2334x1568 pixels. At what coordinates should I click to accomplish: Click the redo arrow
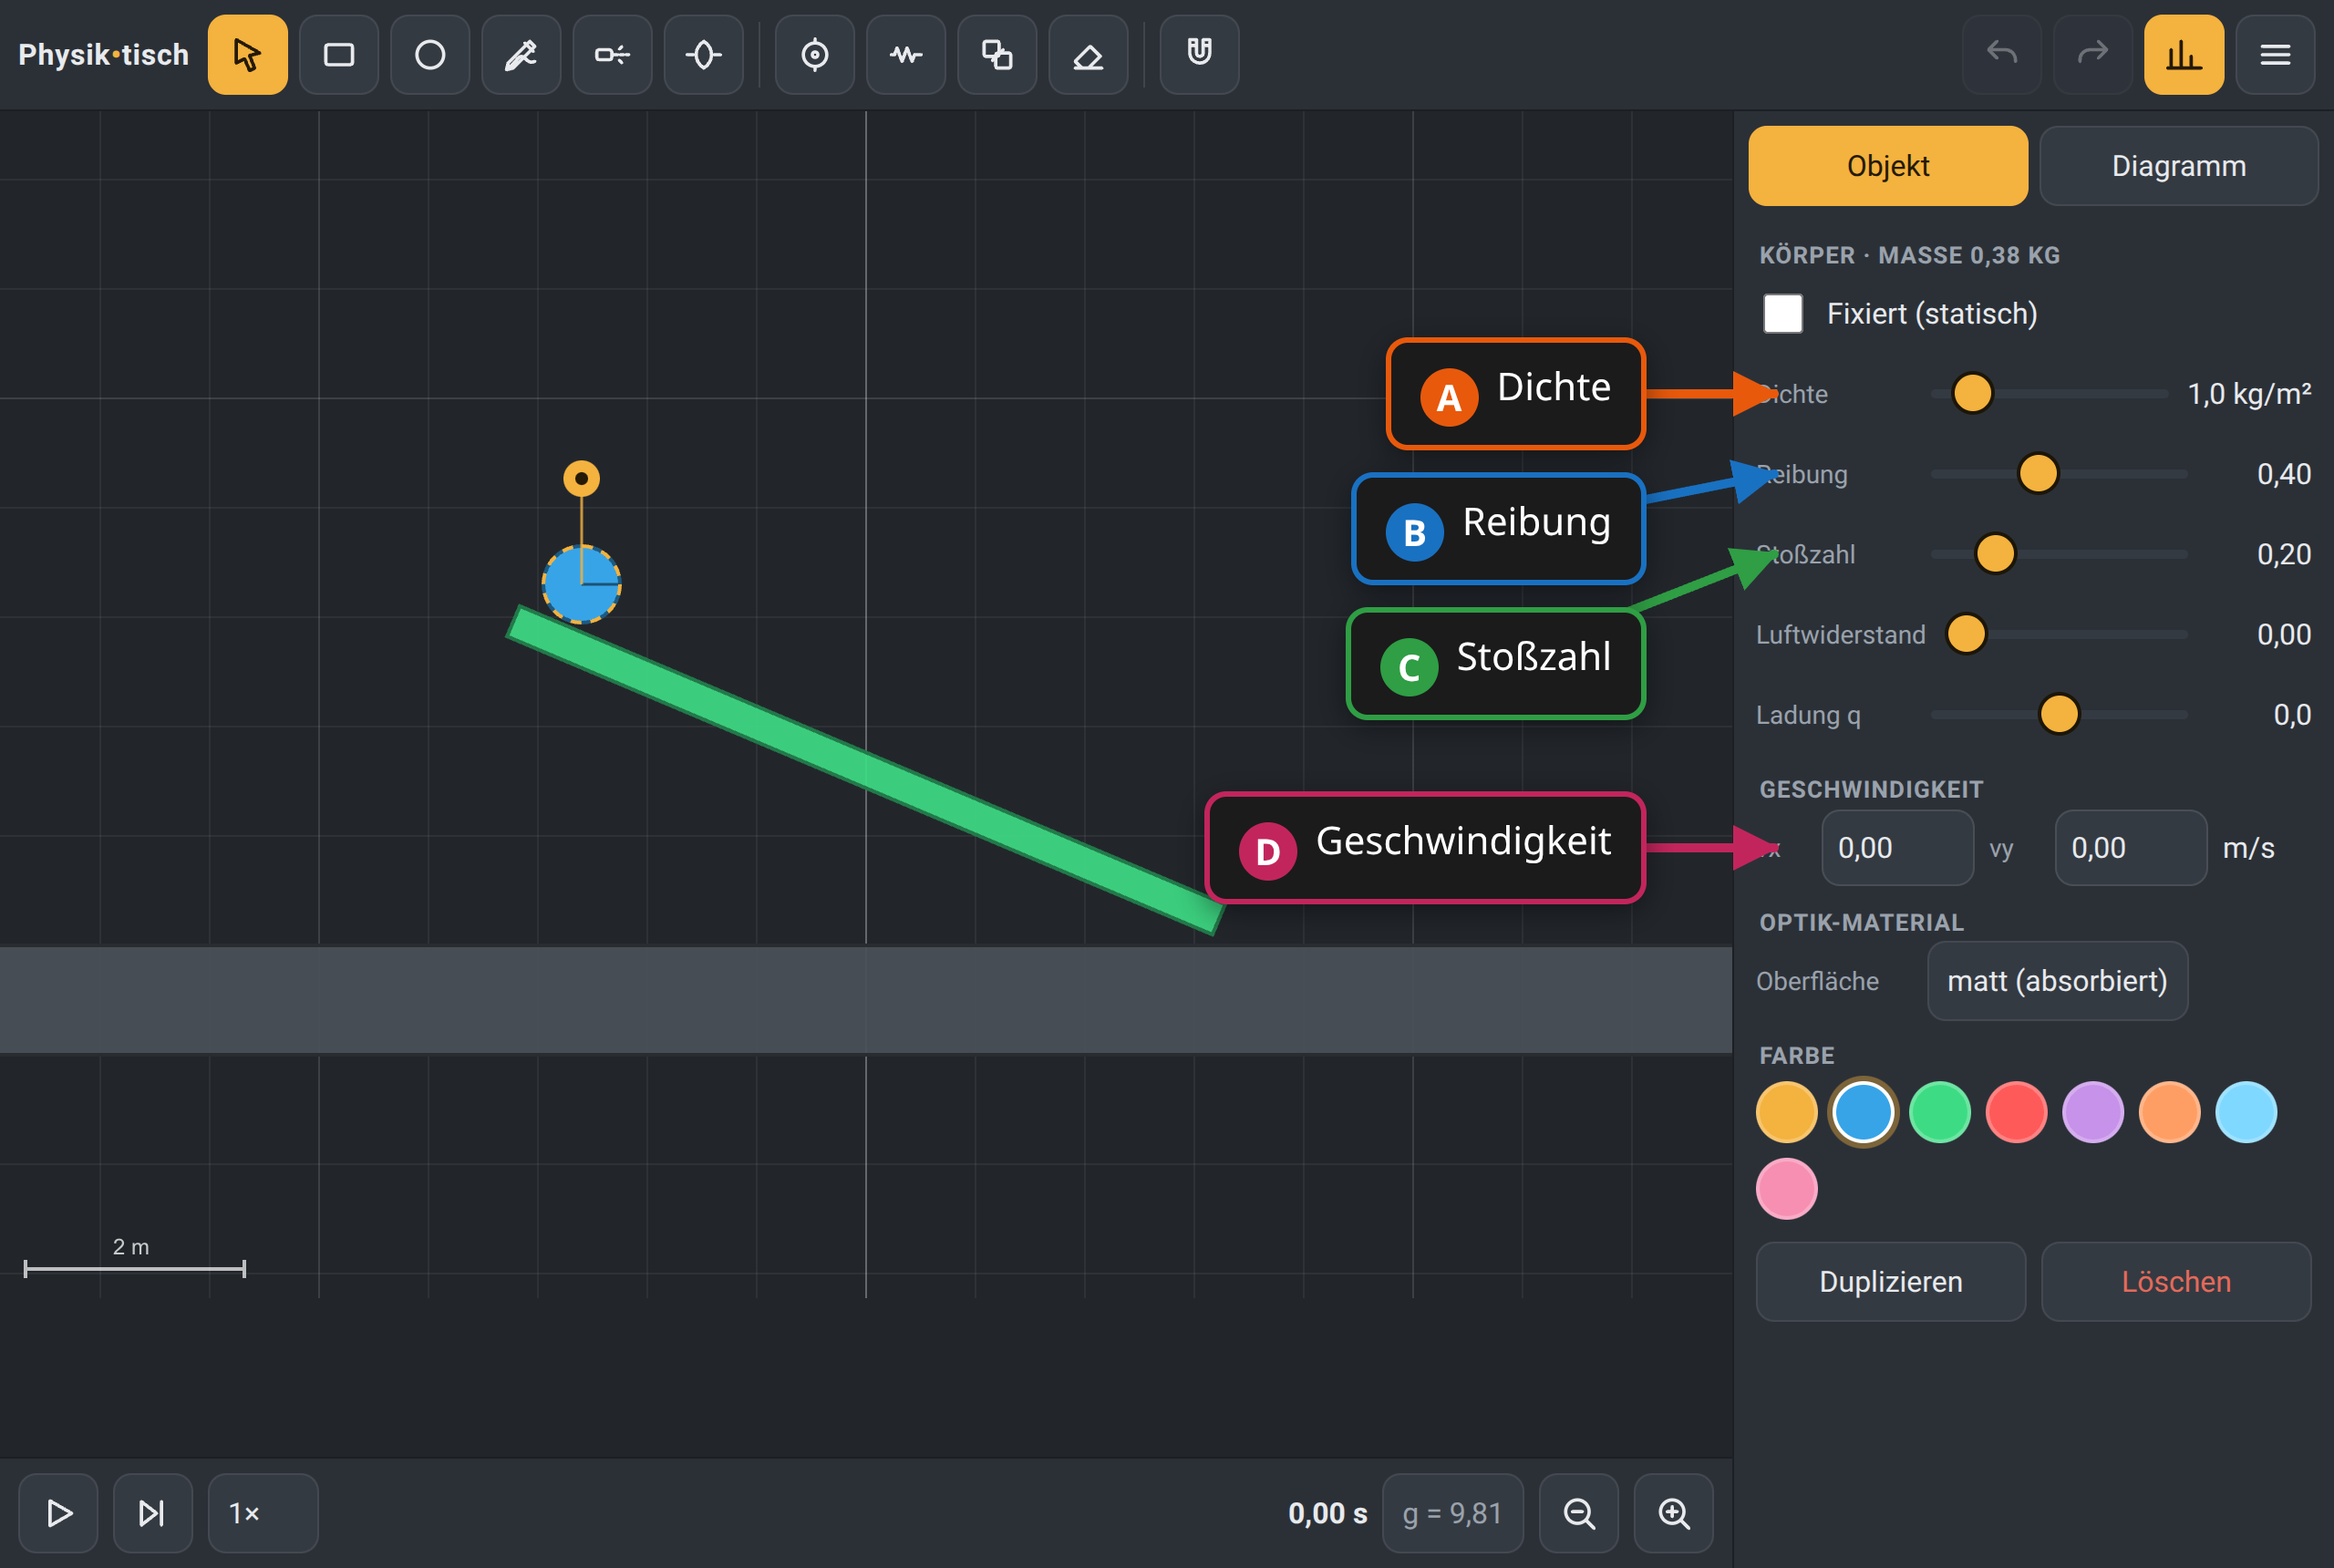point(2093,54)
